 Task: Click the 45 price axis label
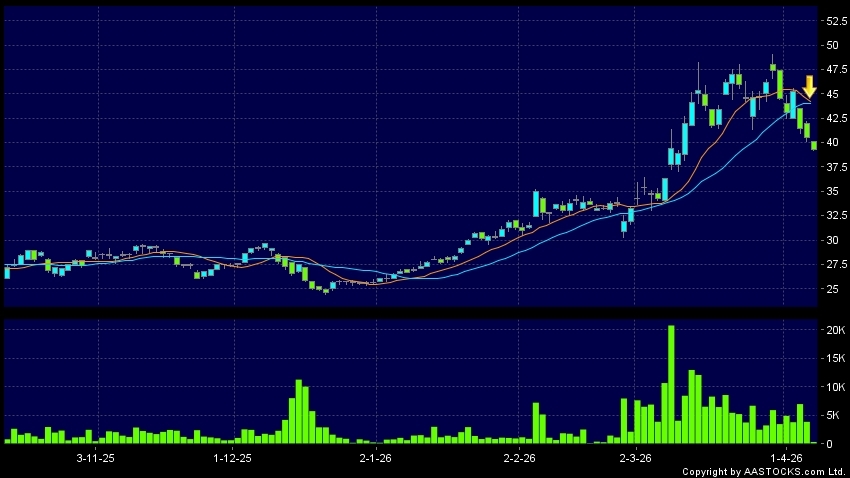coord(831,94)
